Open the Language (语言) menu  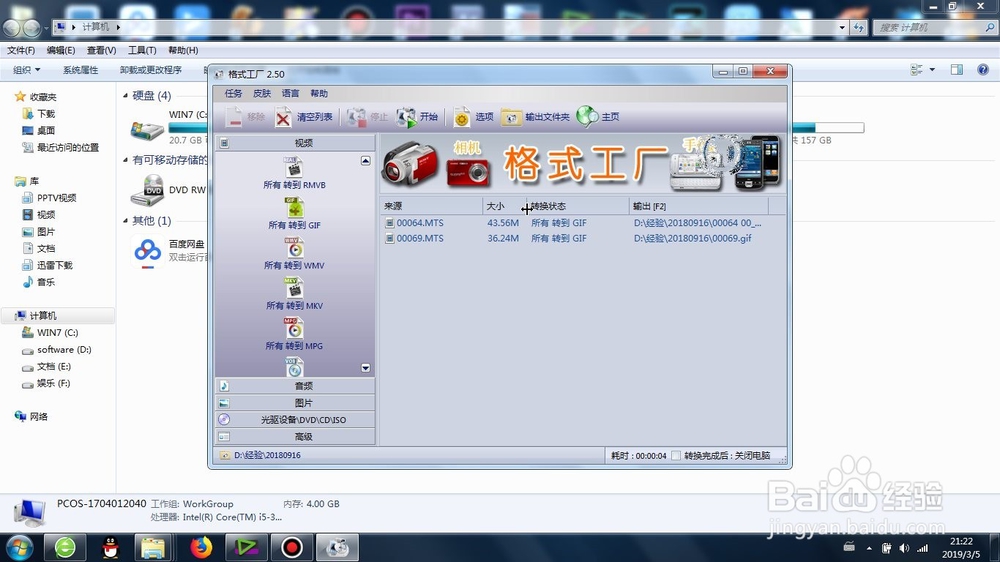[290, 94]
